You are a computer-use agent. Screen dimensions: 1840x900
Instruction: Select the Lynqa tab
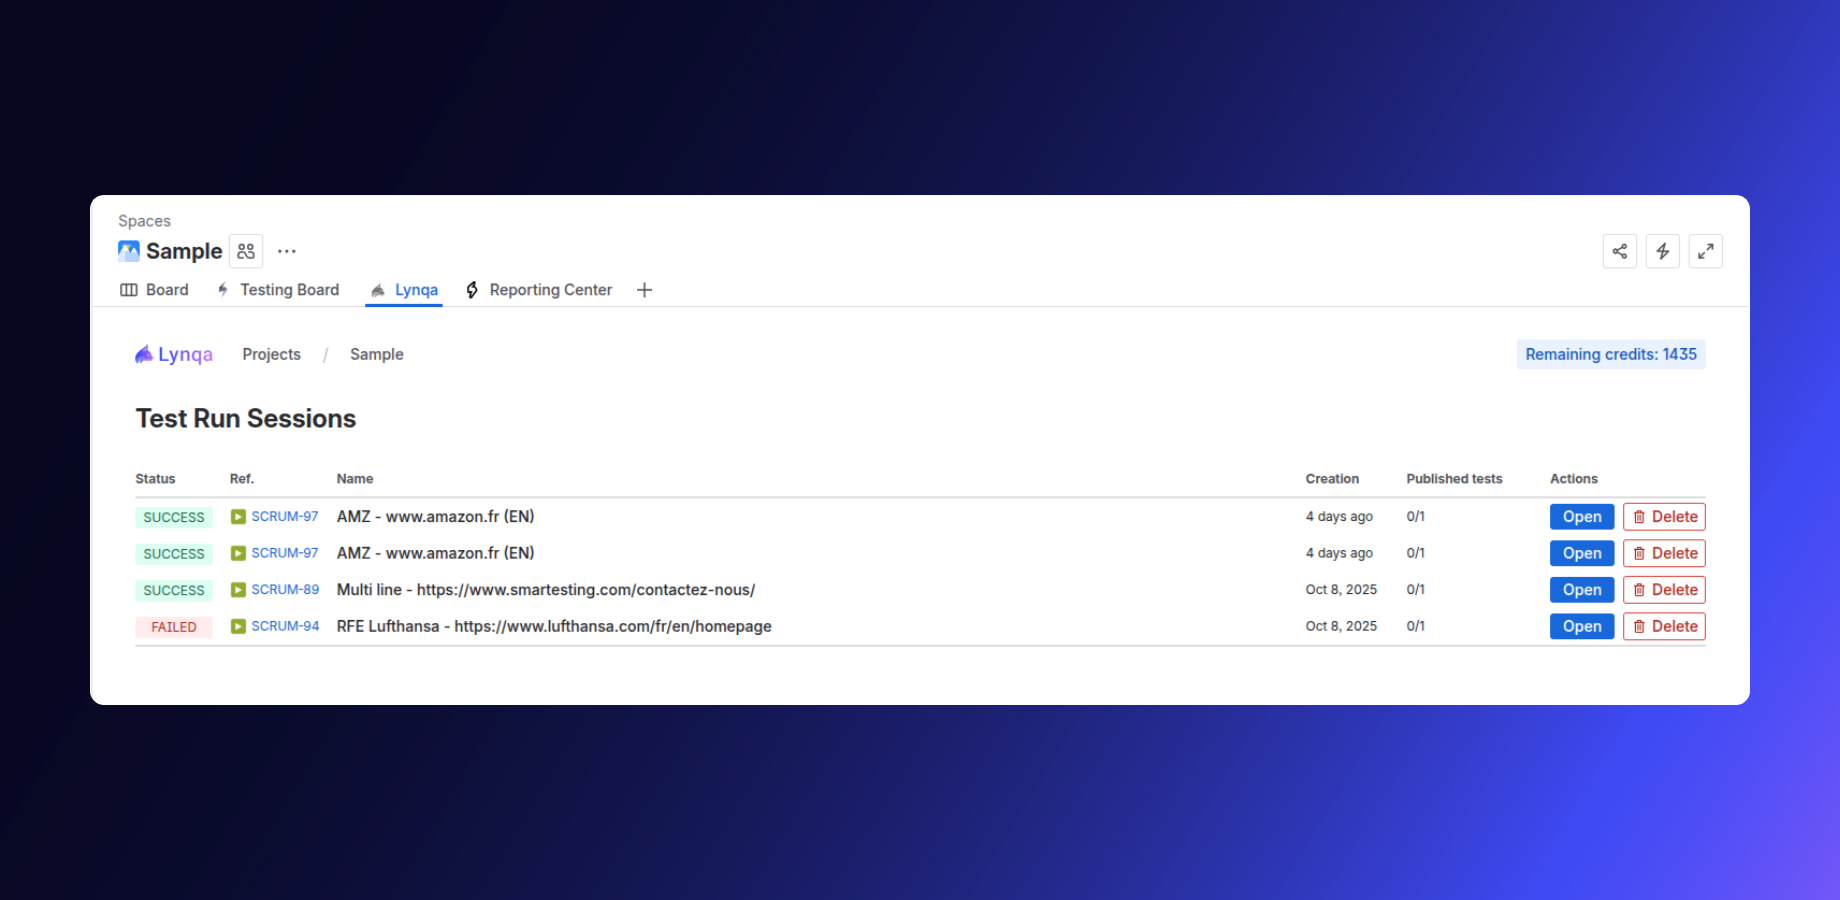[x=415, y=290]
